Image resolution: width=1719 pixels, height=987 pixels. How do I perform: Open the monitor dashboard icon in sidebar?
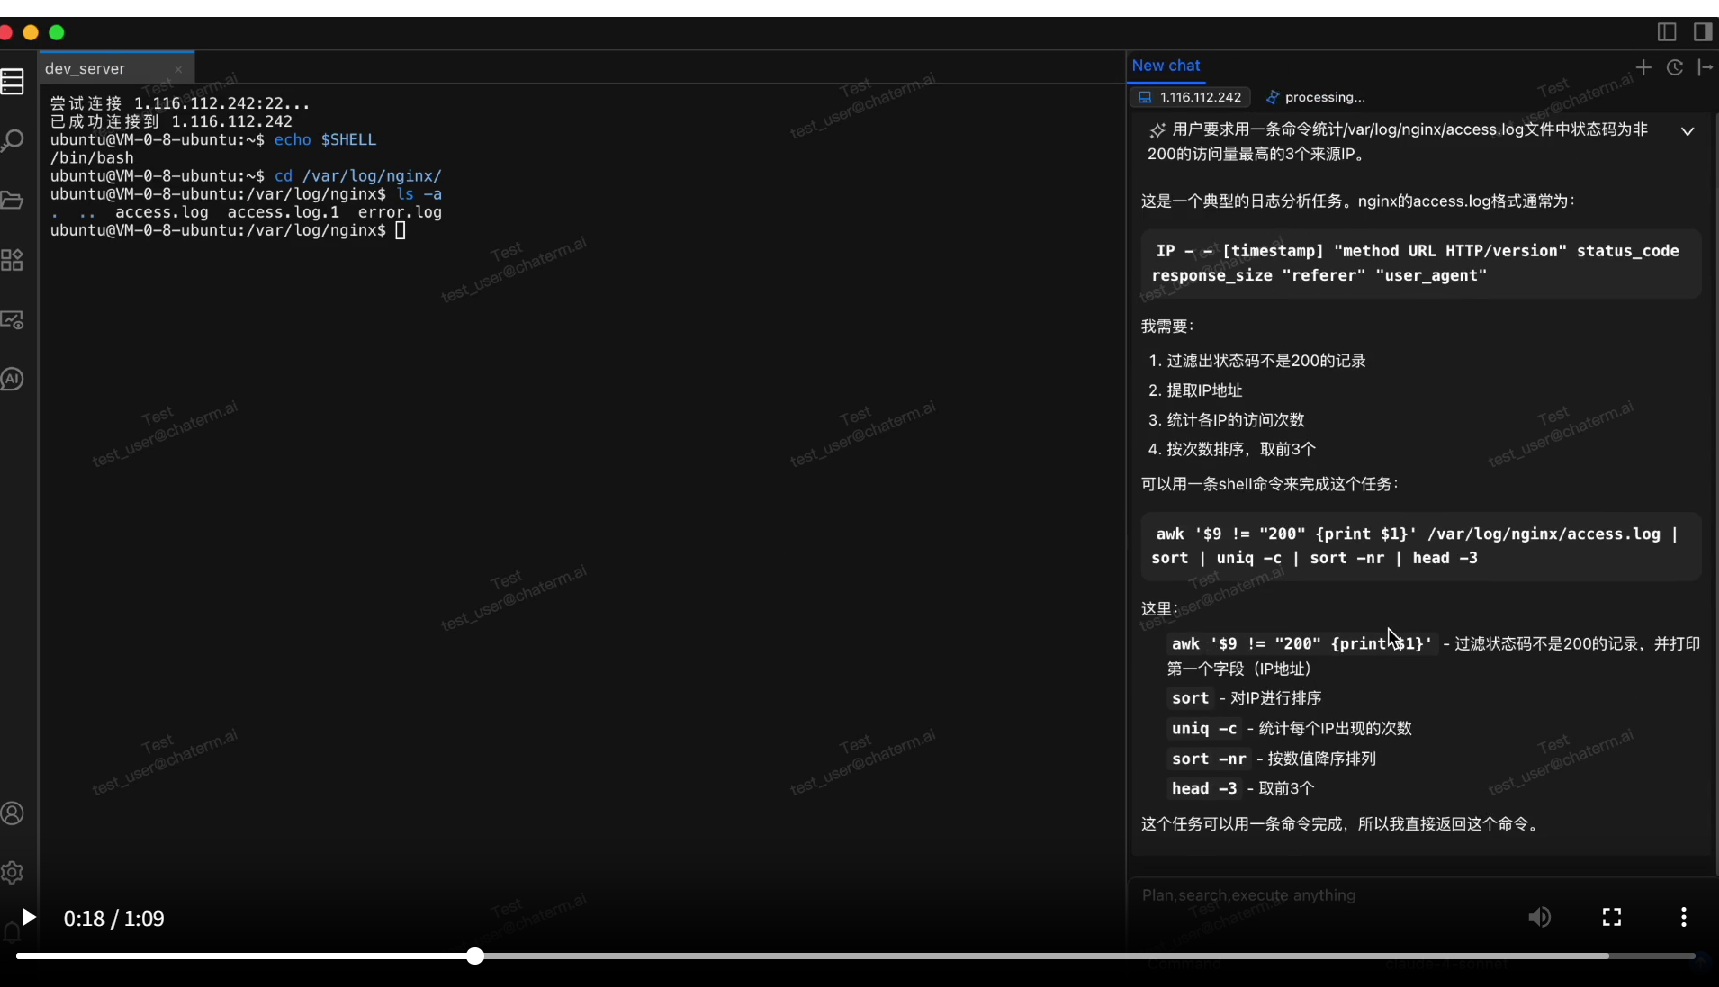(x=12, y=320)
